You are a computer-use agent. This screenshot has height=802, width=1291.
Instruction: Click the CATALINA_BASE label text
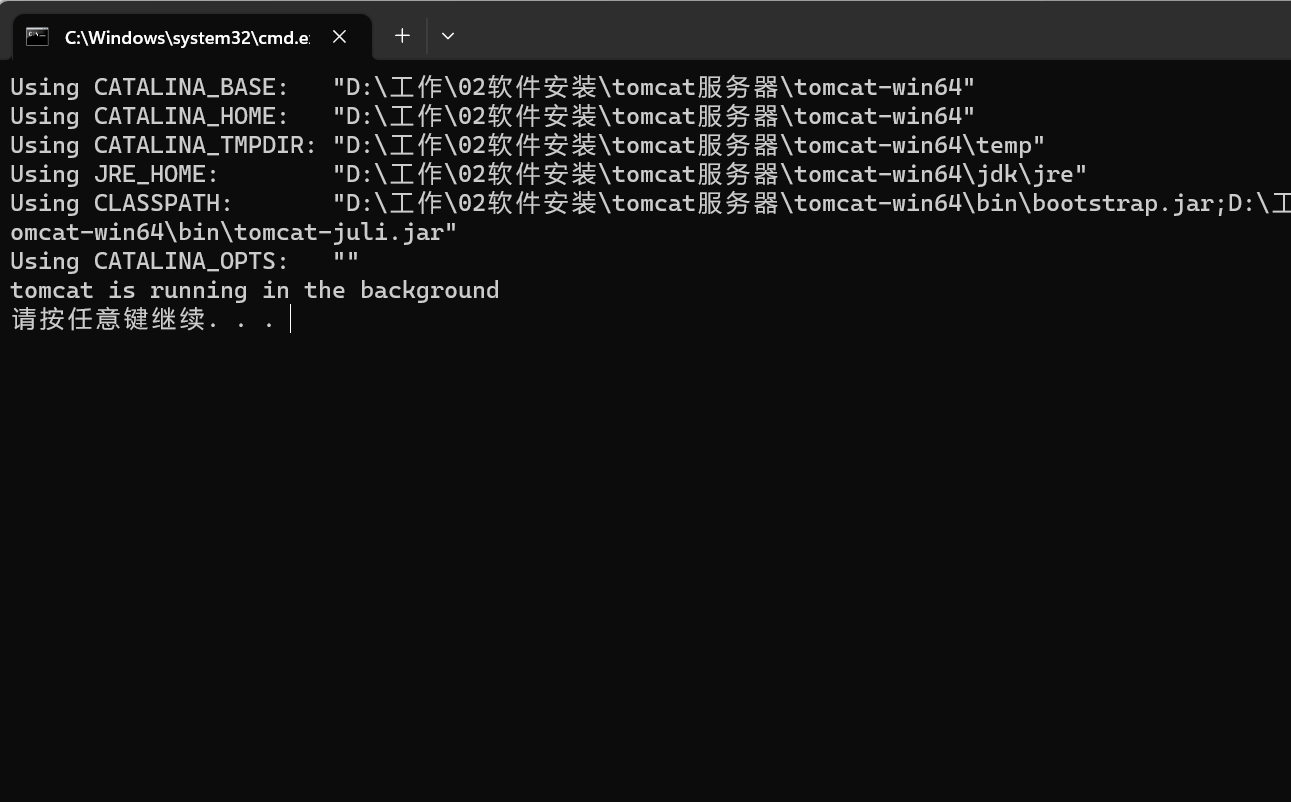pos(191,87)
